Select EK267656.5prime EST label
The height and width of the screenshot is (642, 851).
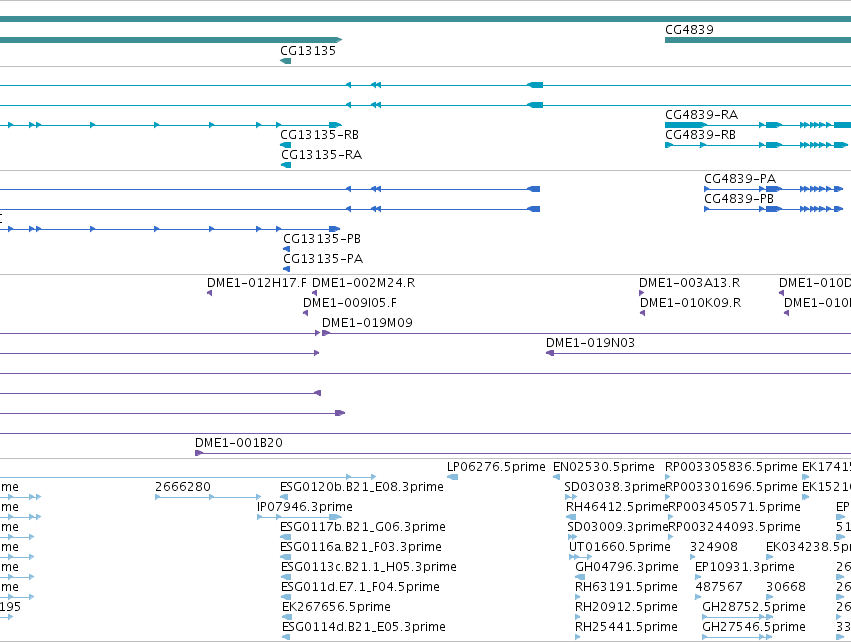(x=336, y=607)
